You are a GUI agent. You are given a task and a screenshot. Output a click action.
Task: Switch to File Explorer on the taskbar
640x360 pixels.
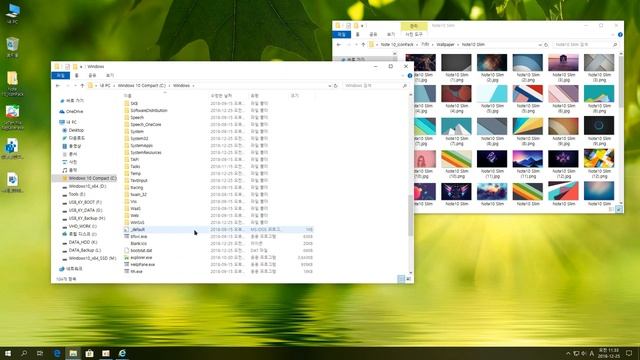point(73,353)
